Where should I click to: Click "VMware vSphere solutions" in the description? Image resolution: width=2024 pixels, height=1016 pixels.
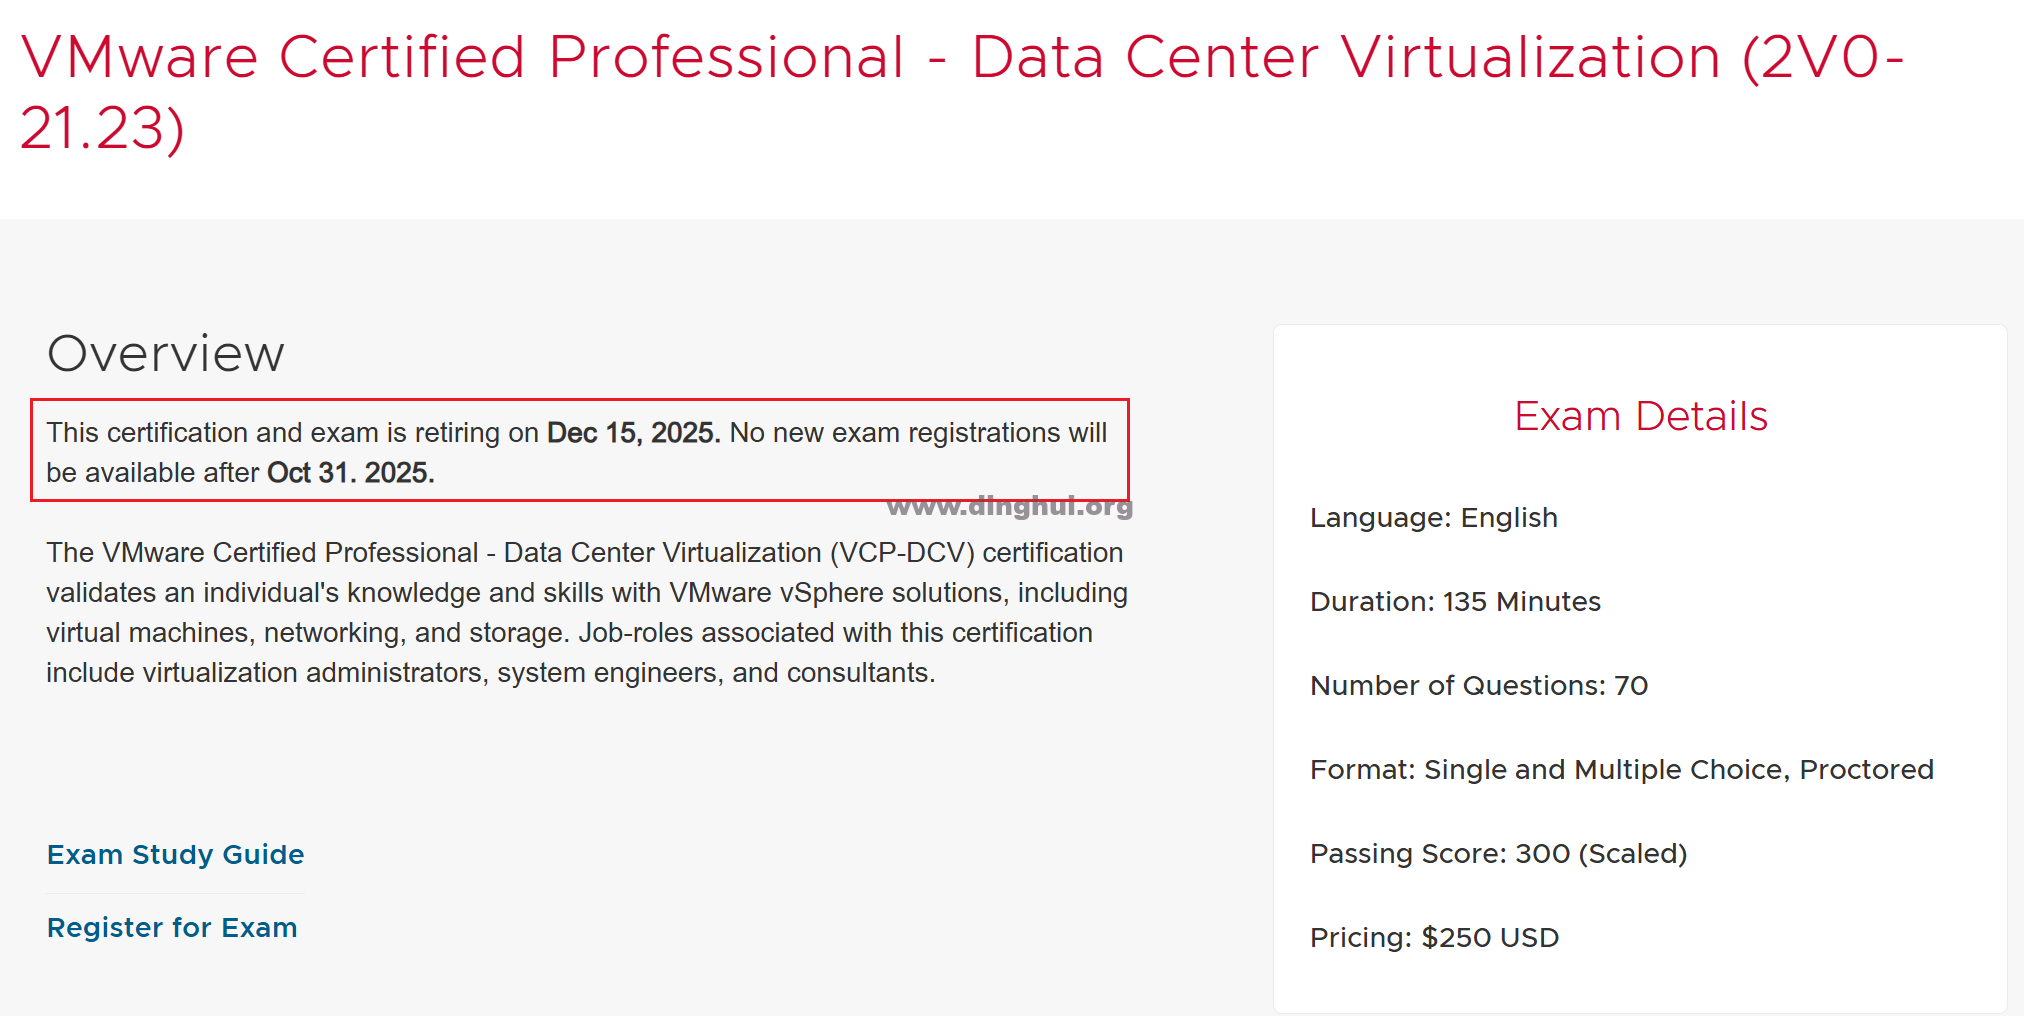(839, 593)
